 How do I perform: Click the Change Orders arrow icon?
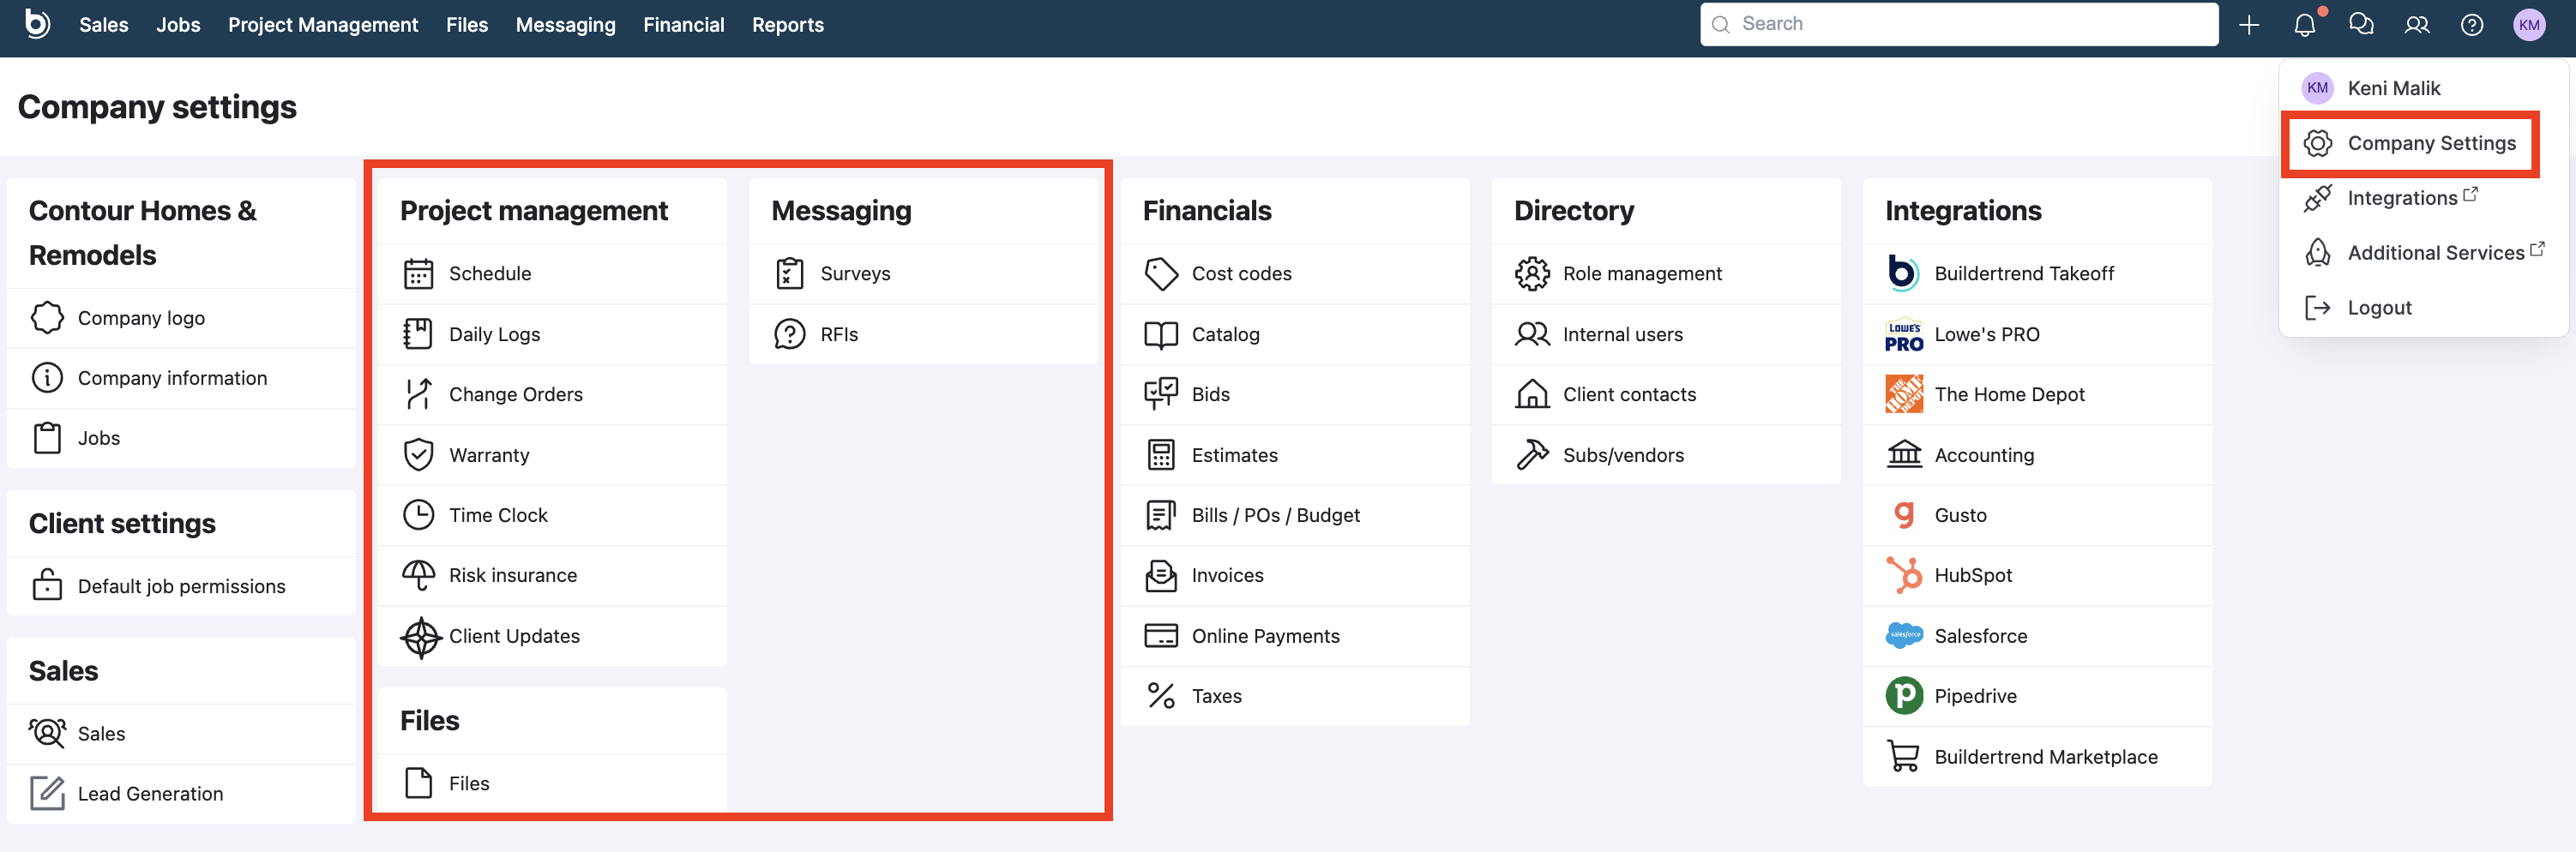(418, 394)
